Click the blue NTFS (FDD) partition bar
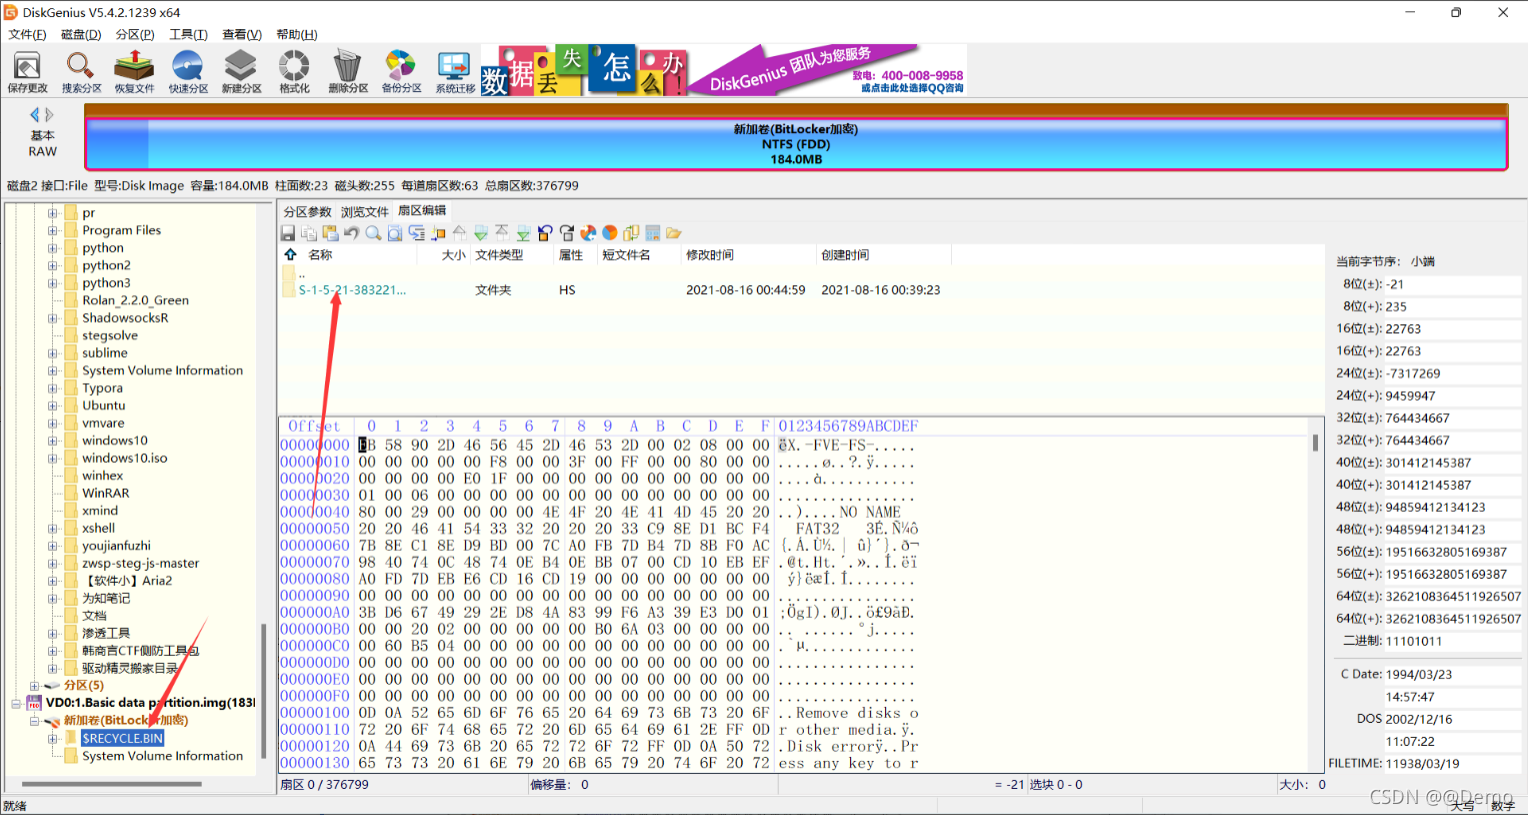This screenshot has height=815, width=1528. pos(796,144)
